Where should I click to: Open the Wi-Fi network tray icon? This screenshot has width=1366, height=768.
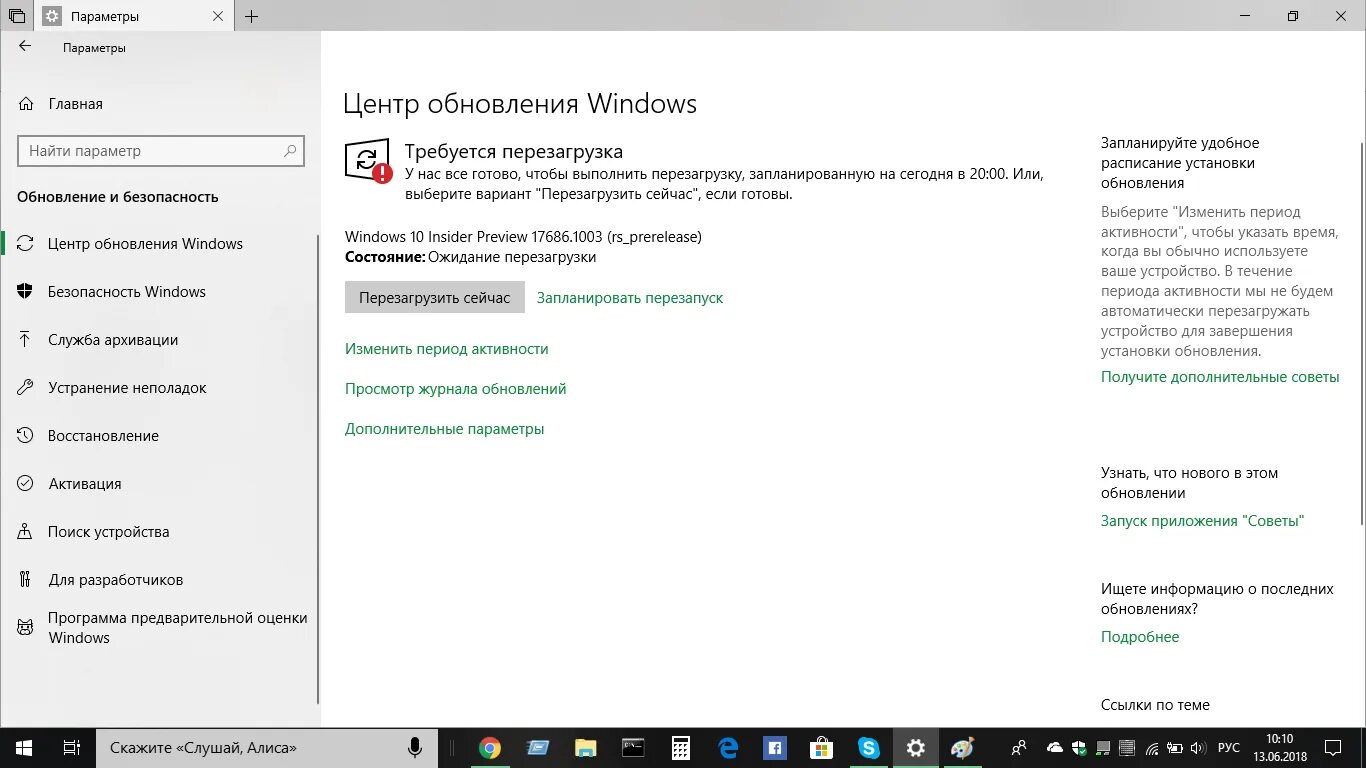point(1152,748)
